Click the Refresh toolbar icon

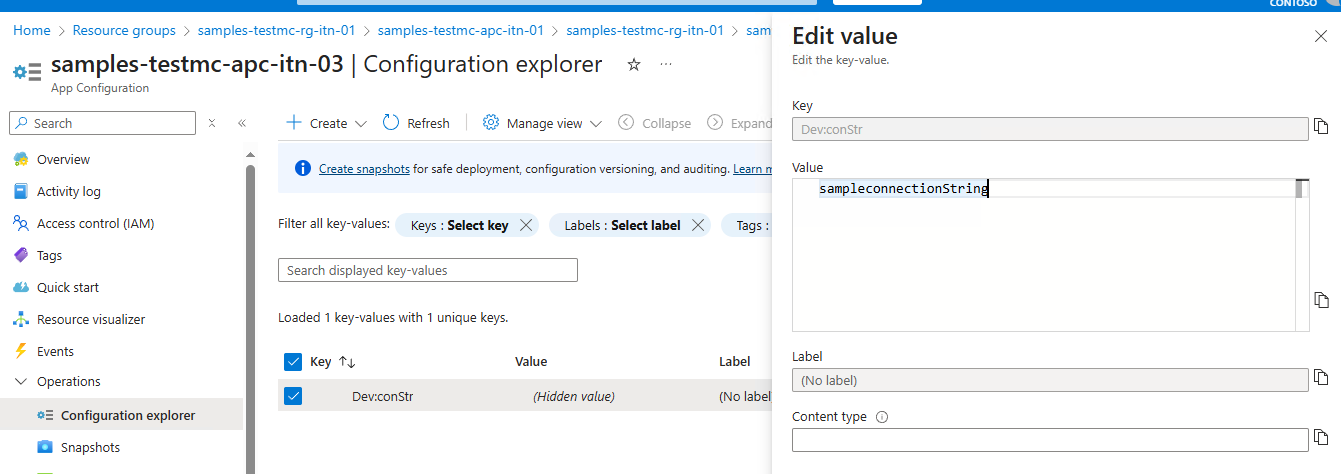[x=391, y=123]
